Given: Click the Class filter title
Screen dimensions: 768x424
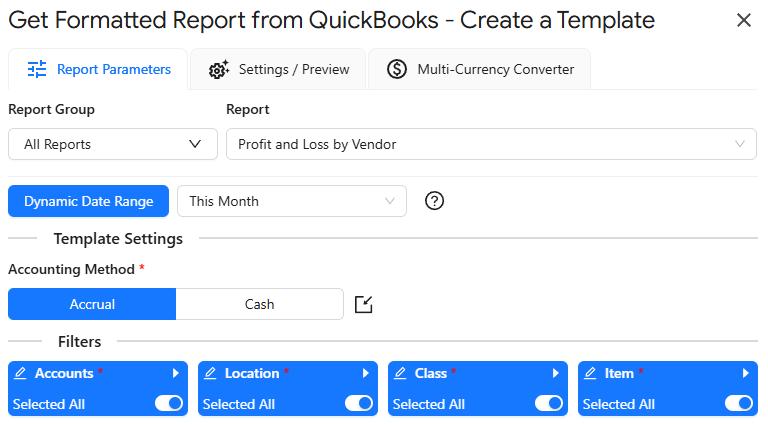Looking at the screenshot, I should [x=431, y=373].
